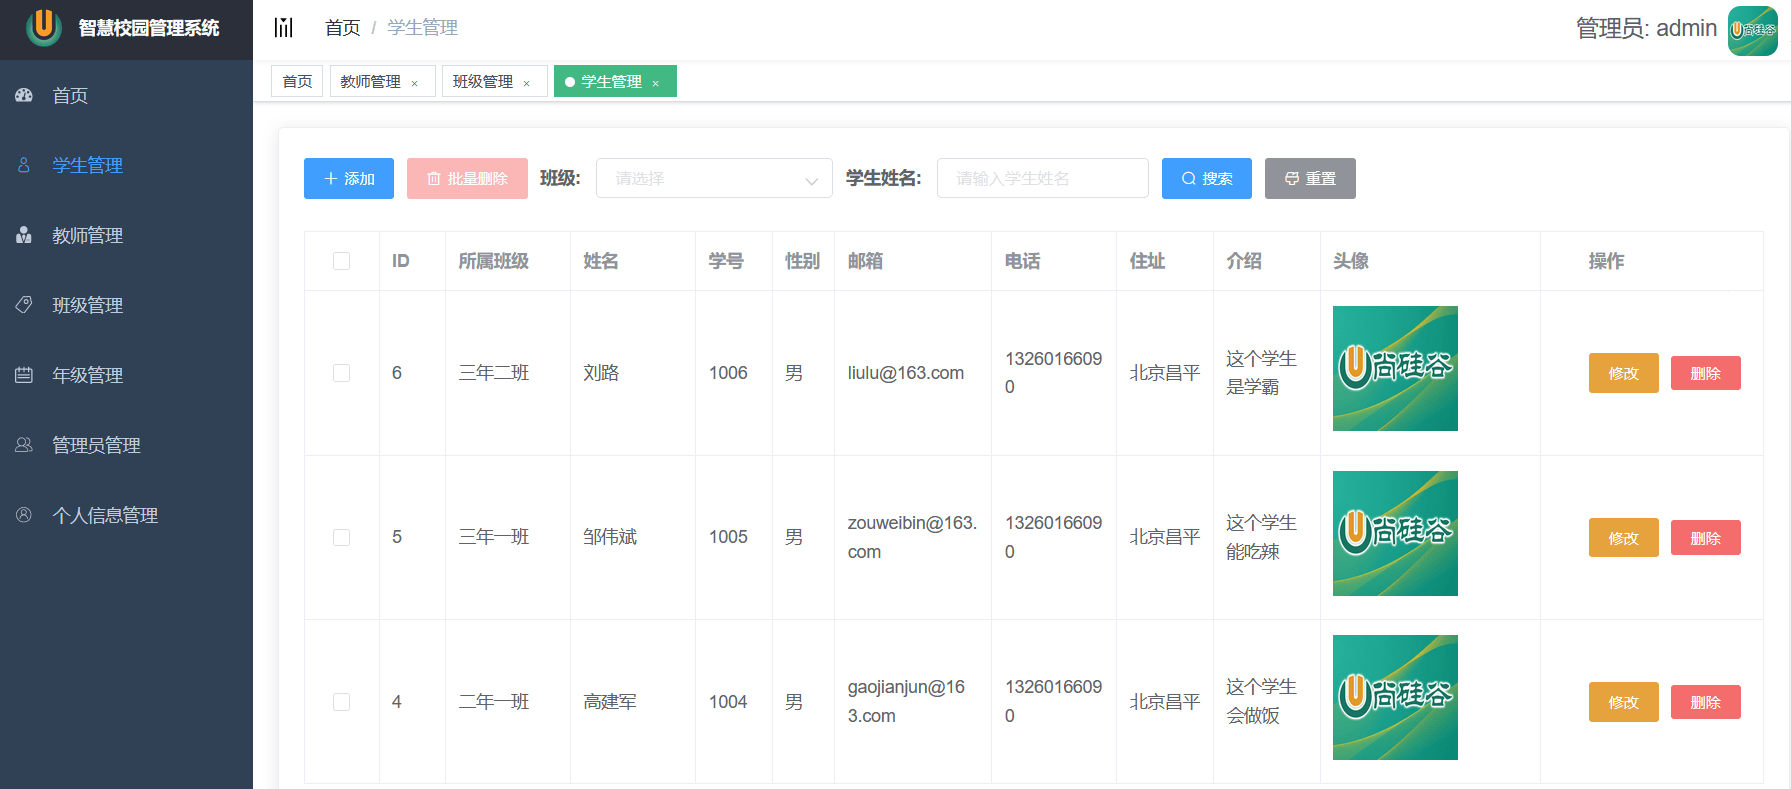This screenshot has height=789, width=1791.
Task: Click the 教师管理 sidebar icon
Action: pos(24,235)
